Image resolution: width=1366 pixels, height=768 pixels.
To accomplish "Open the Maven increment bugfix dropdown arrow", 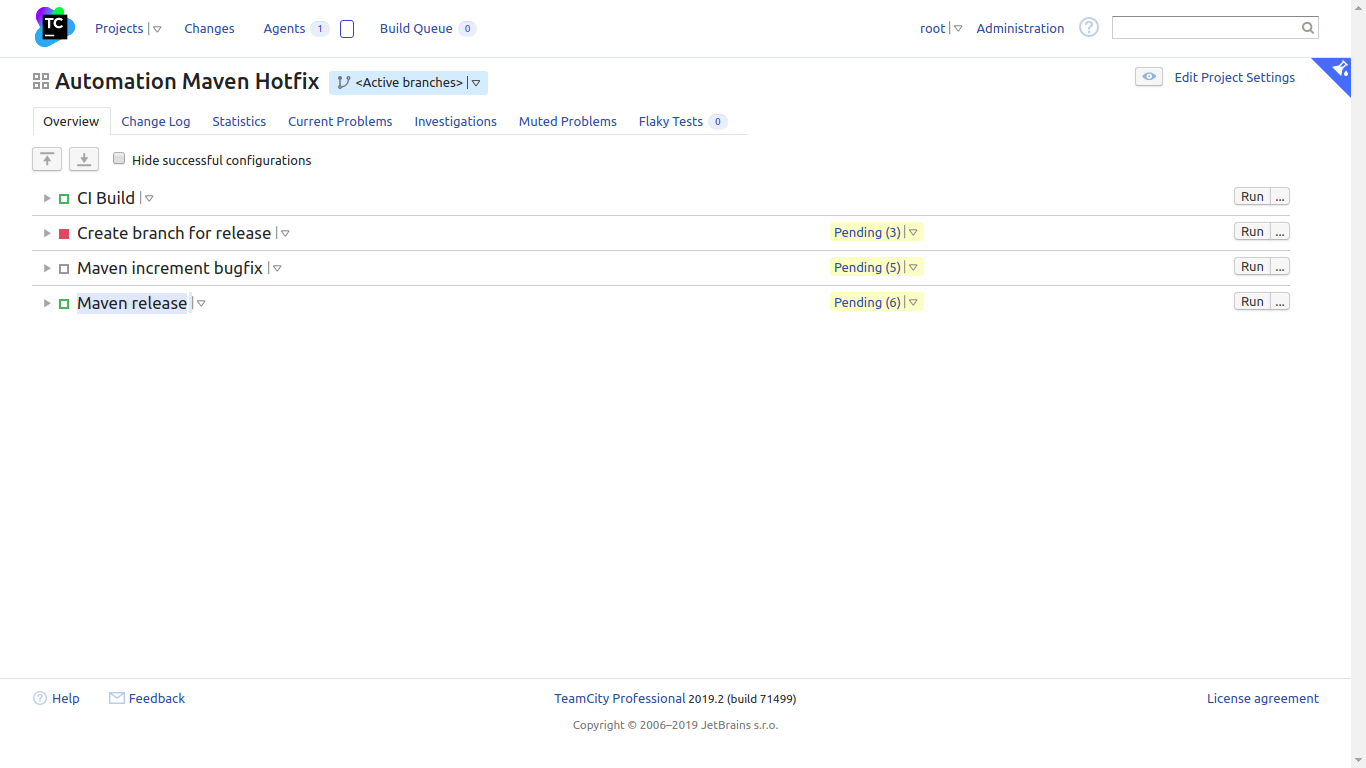I will click(277, 268).
